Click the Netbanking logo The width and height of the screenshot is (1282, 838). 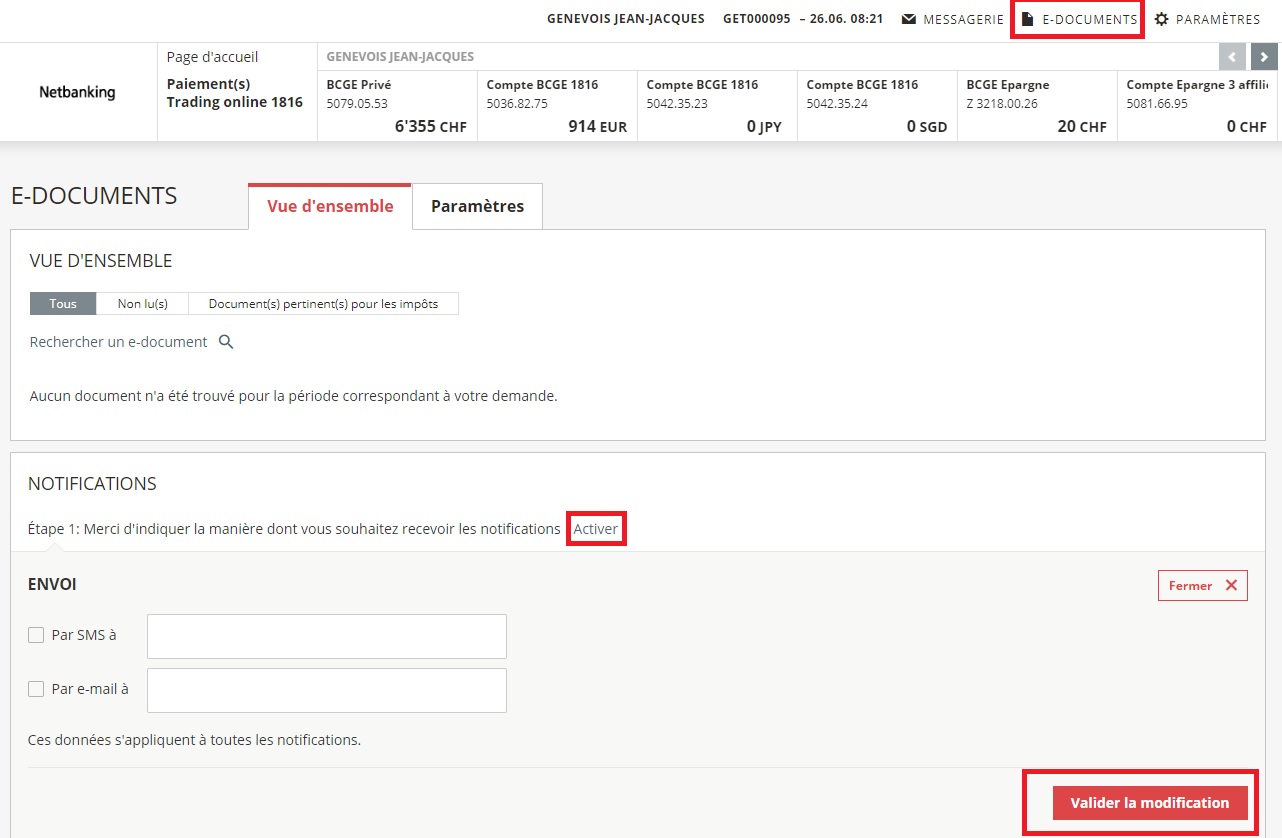(77, 92)
